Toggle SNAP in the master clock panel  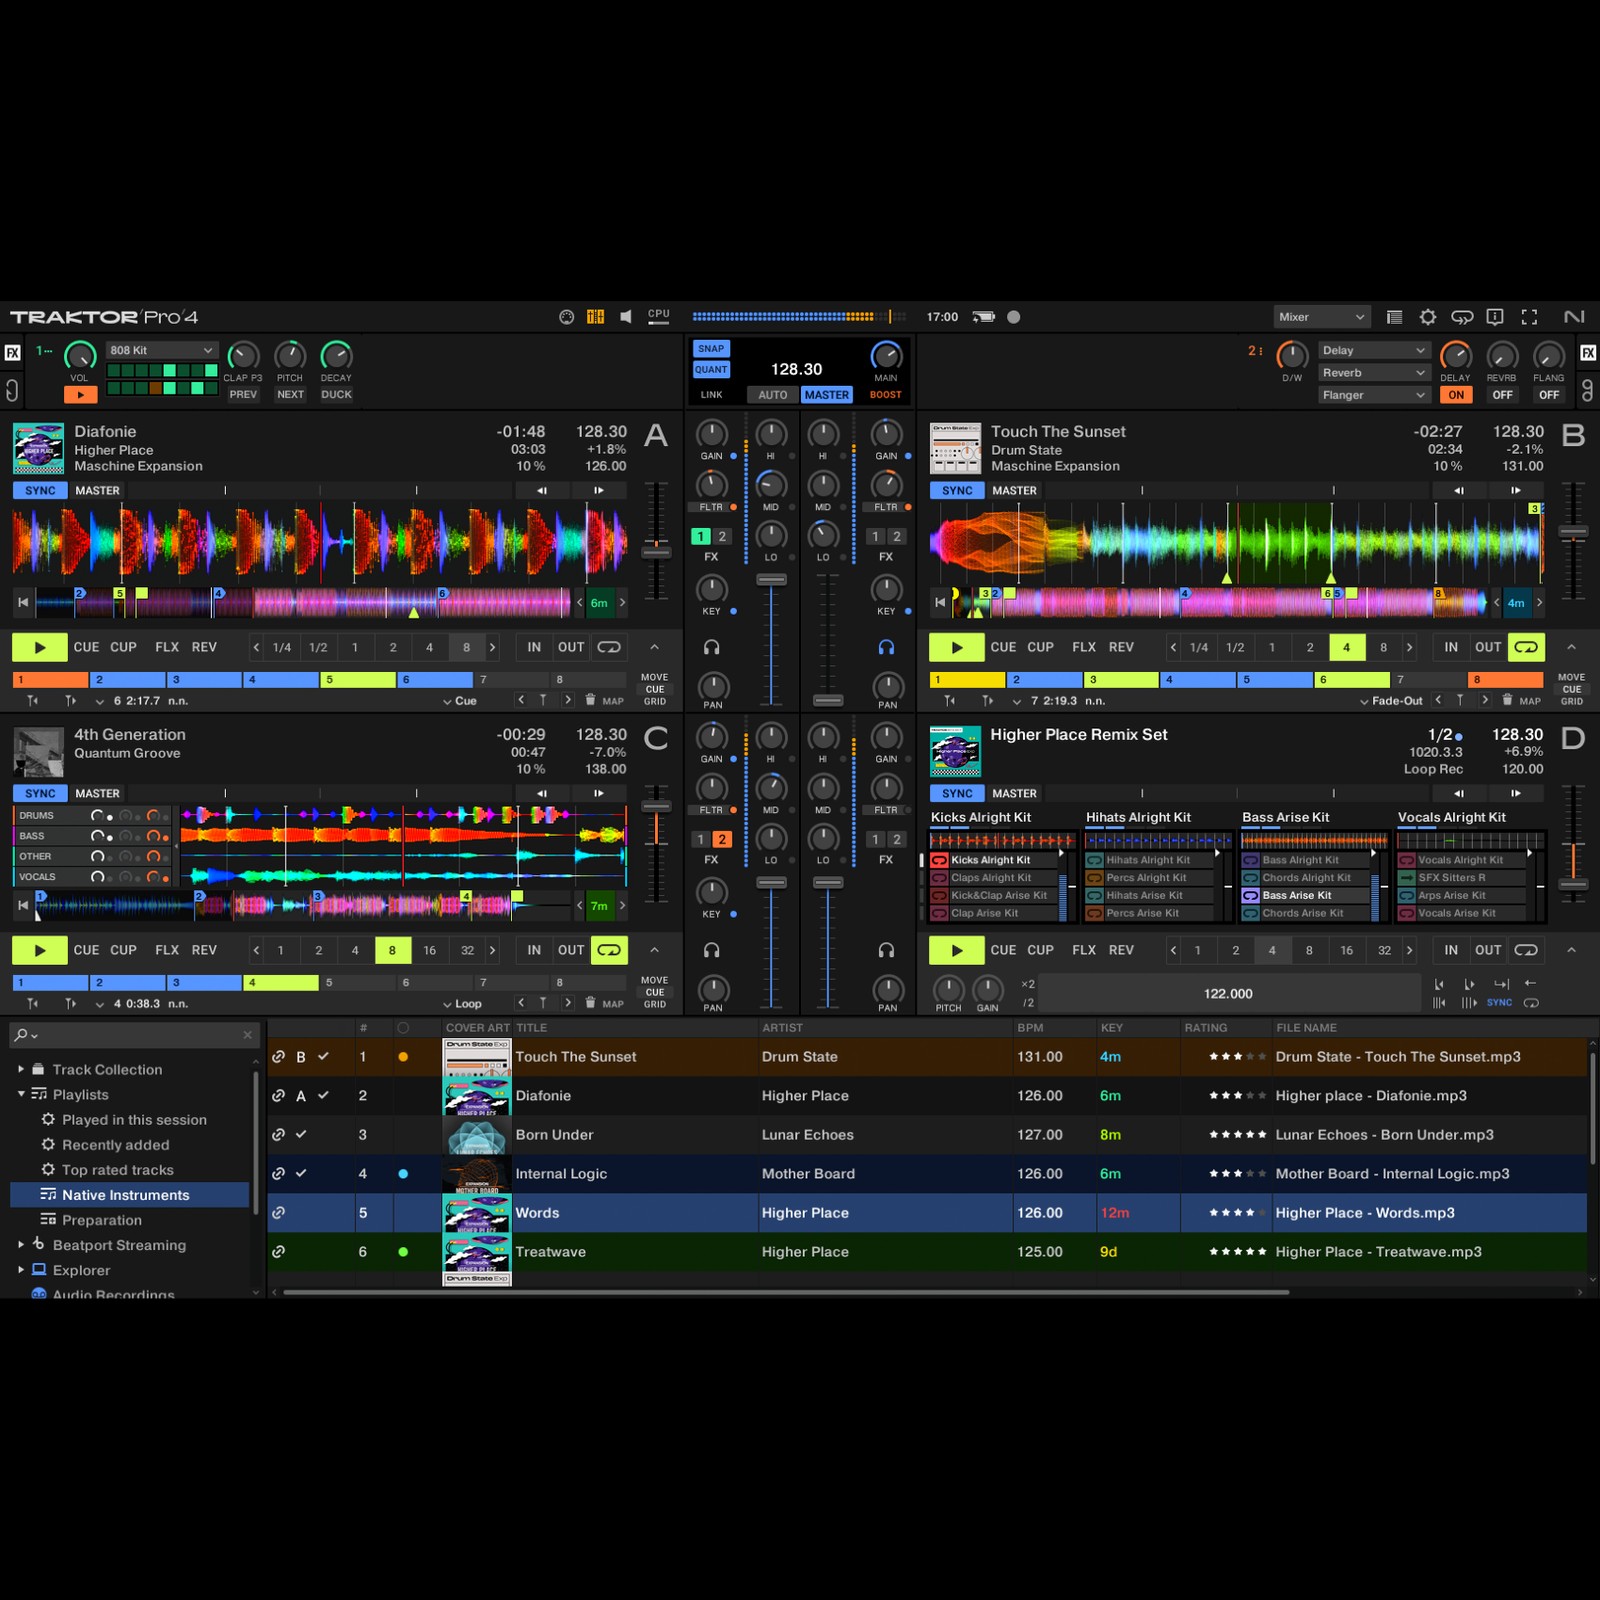(x=711, y=348)
